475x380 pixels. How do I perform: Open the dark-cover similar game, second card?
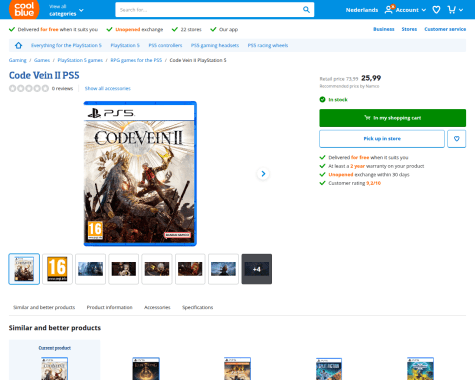tap(146, 369)
